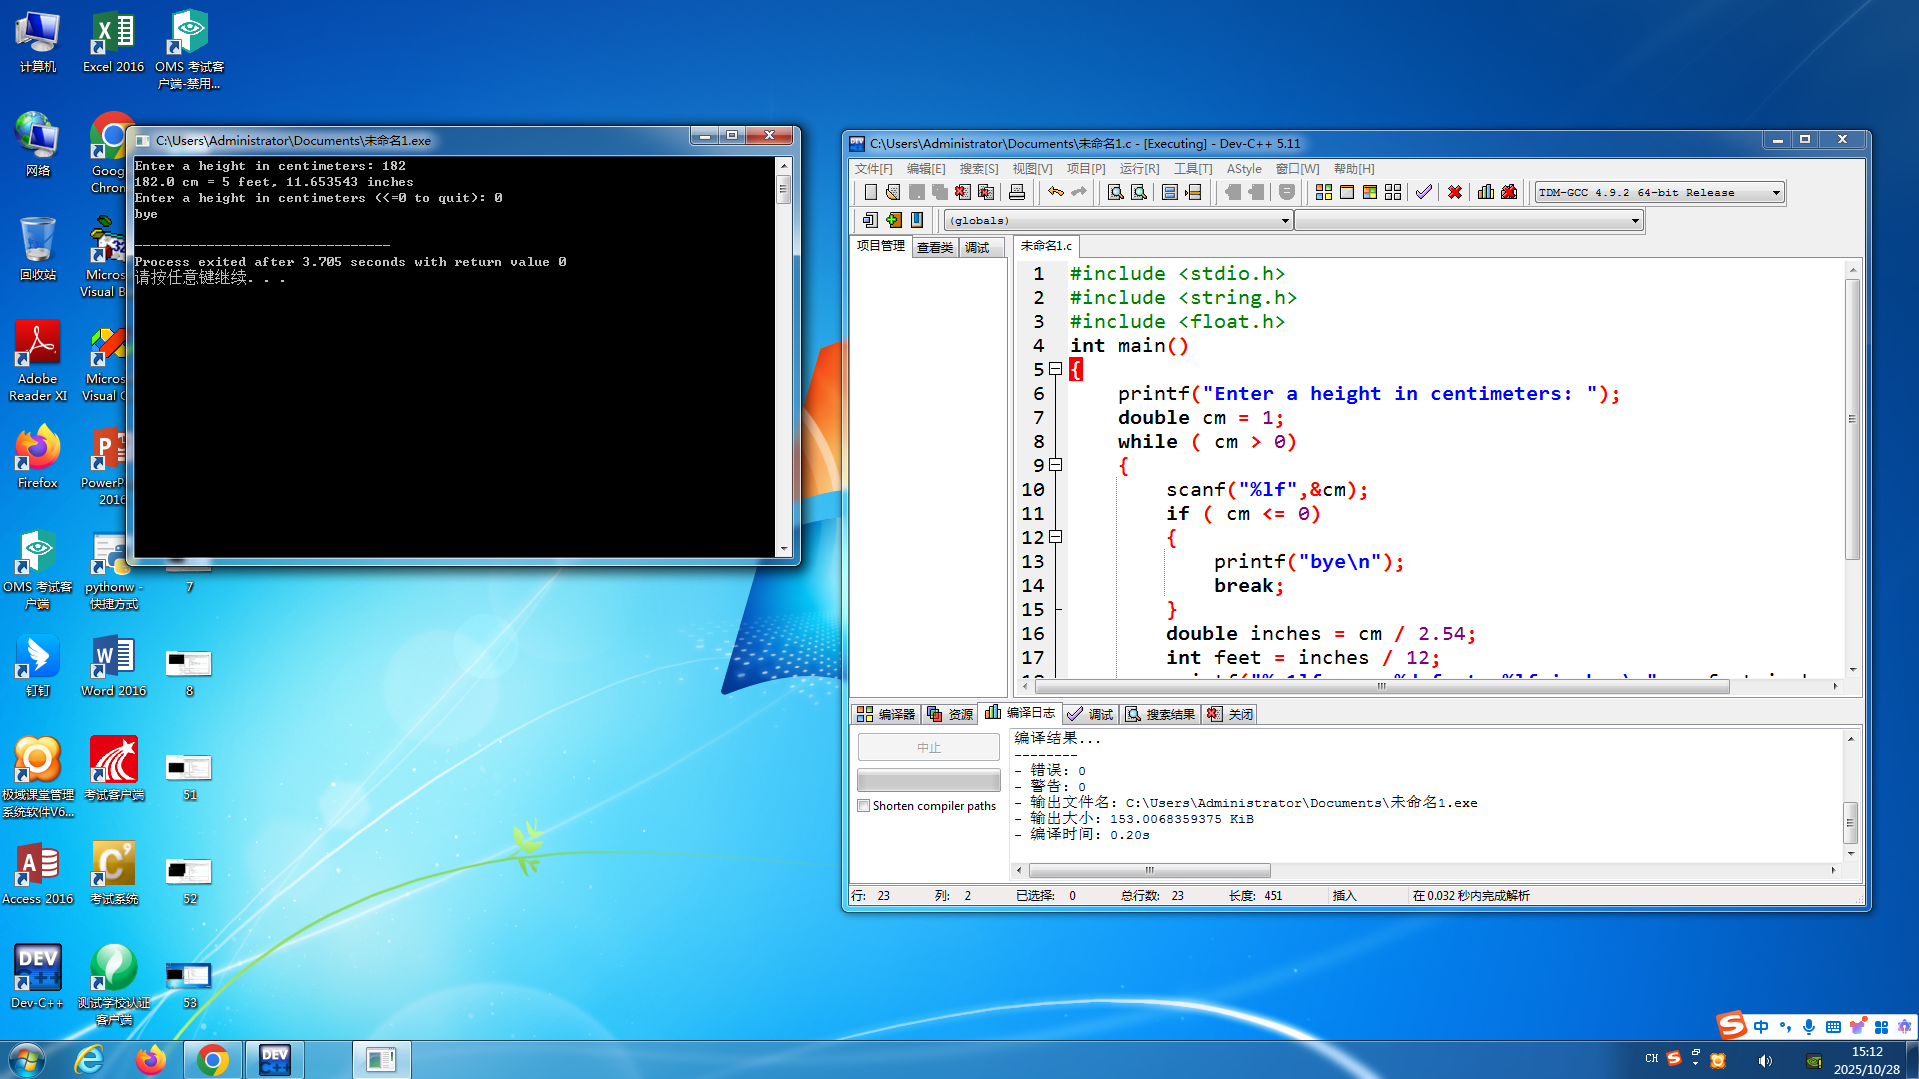Click the Delete profiling information icon
The width and height of the screenshot is (1919, 1079).
click(1509, 192)
